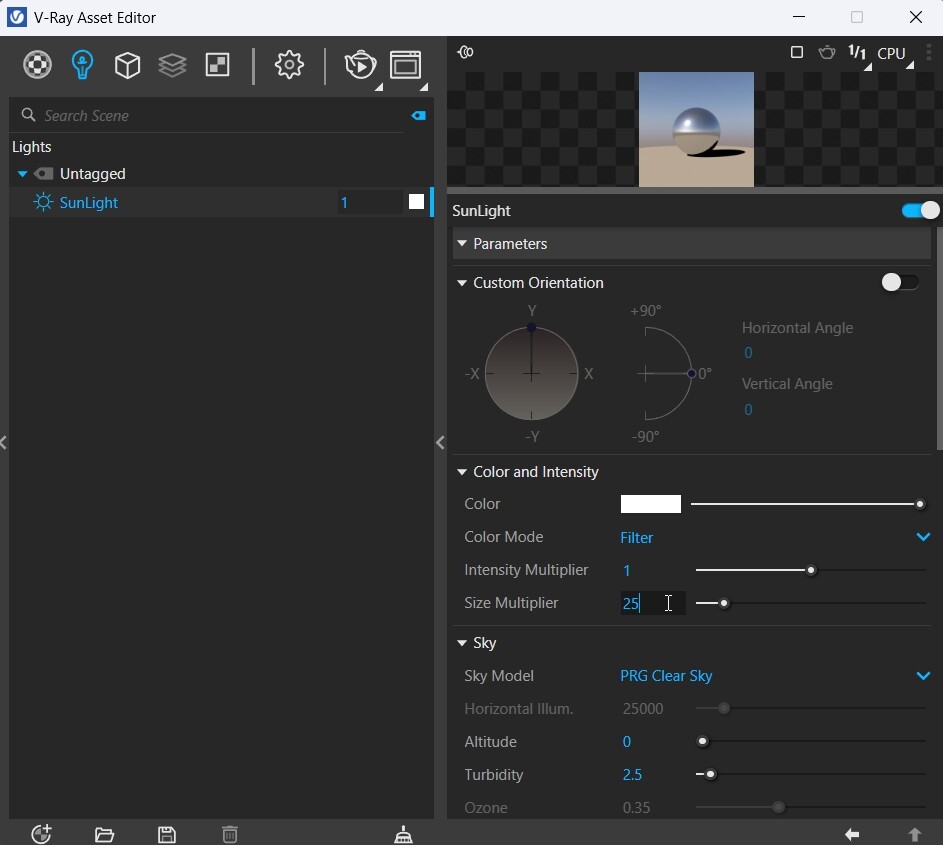Toggle the SunLight enable box in list
Screen dimensions: 943x845
pos(417,202)
